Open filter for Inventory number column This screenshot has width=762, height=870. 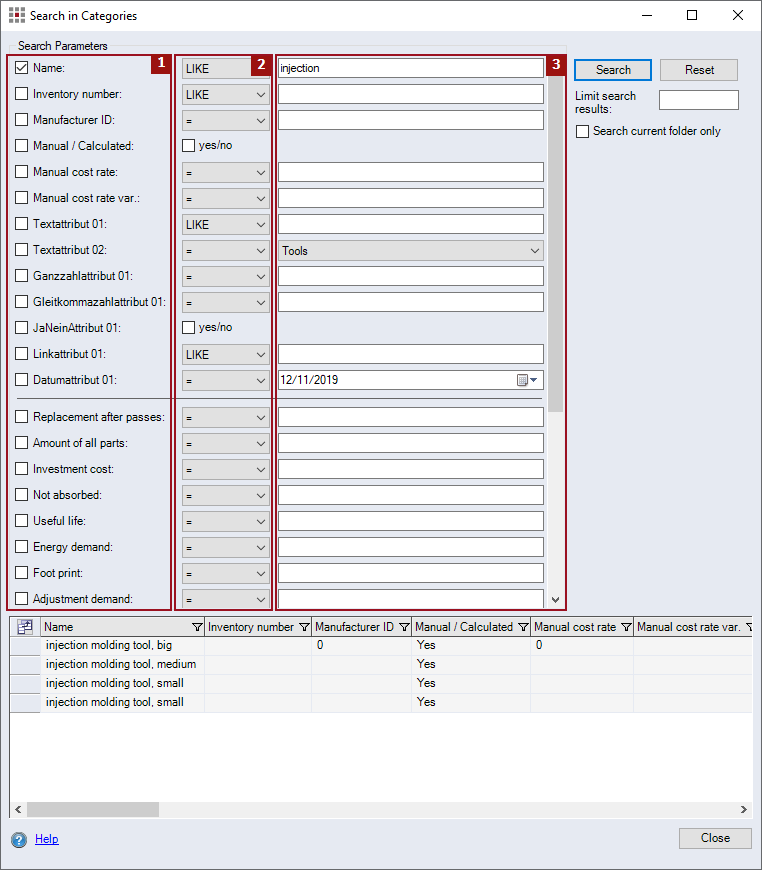tap(304, 627)
